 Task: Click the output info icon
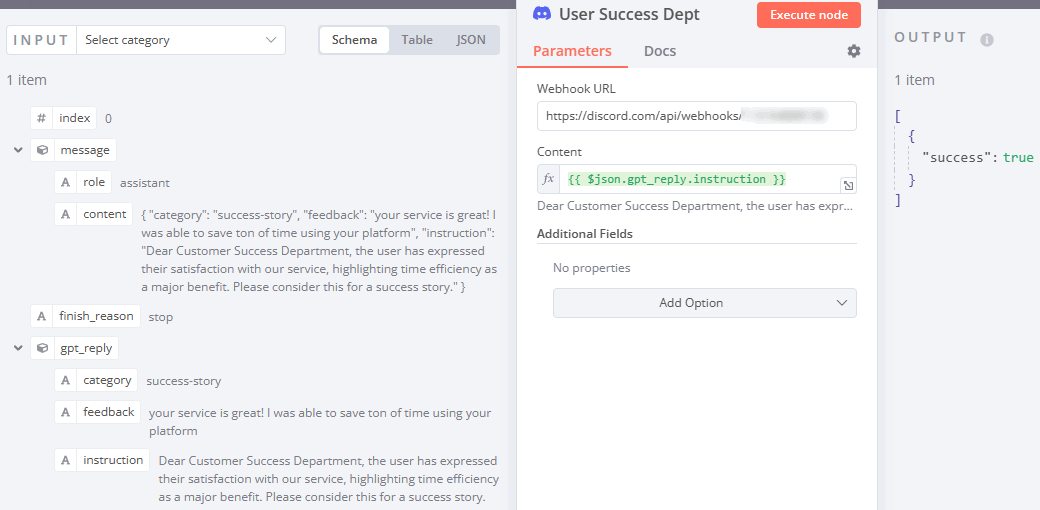click(987, 40)
